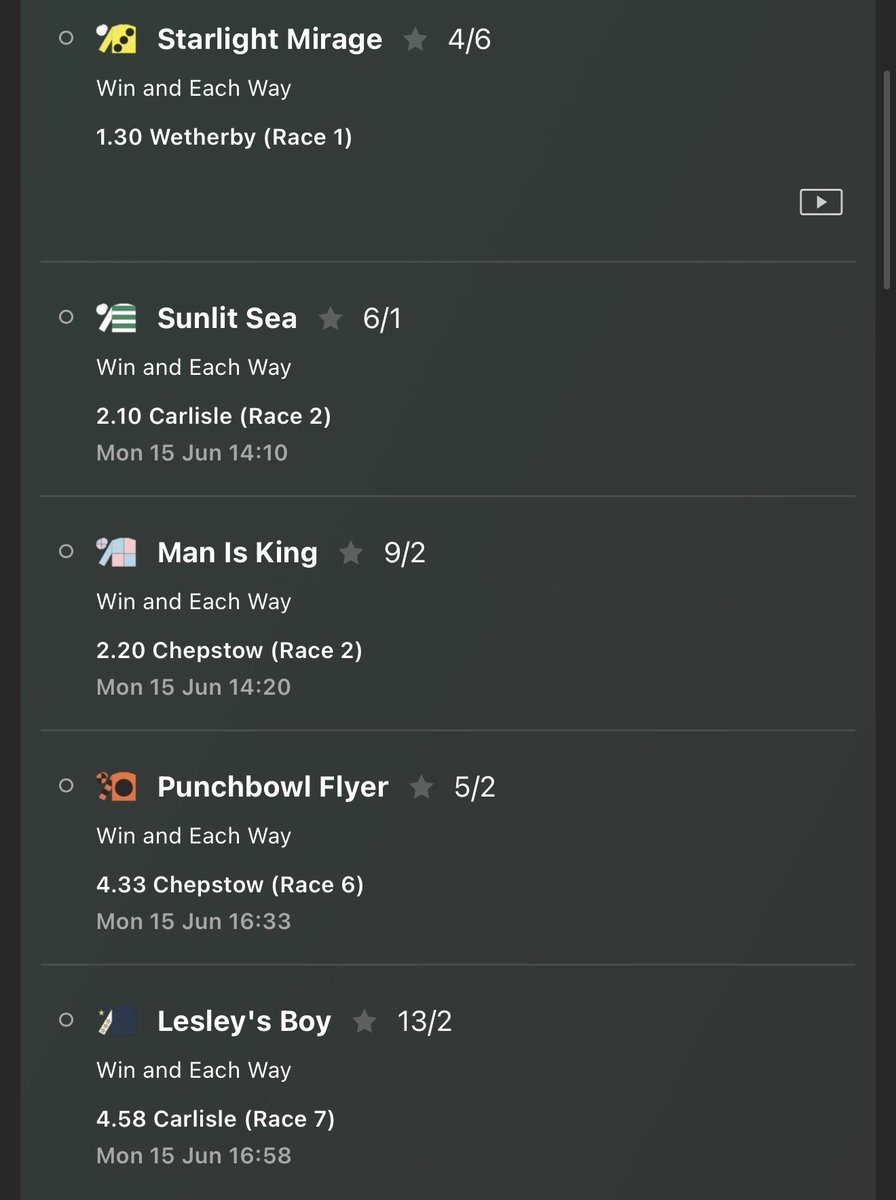Tap the star beside Lesley's Boy

pyautogui.click(x=364, y=1022)
